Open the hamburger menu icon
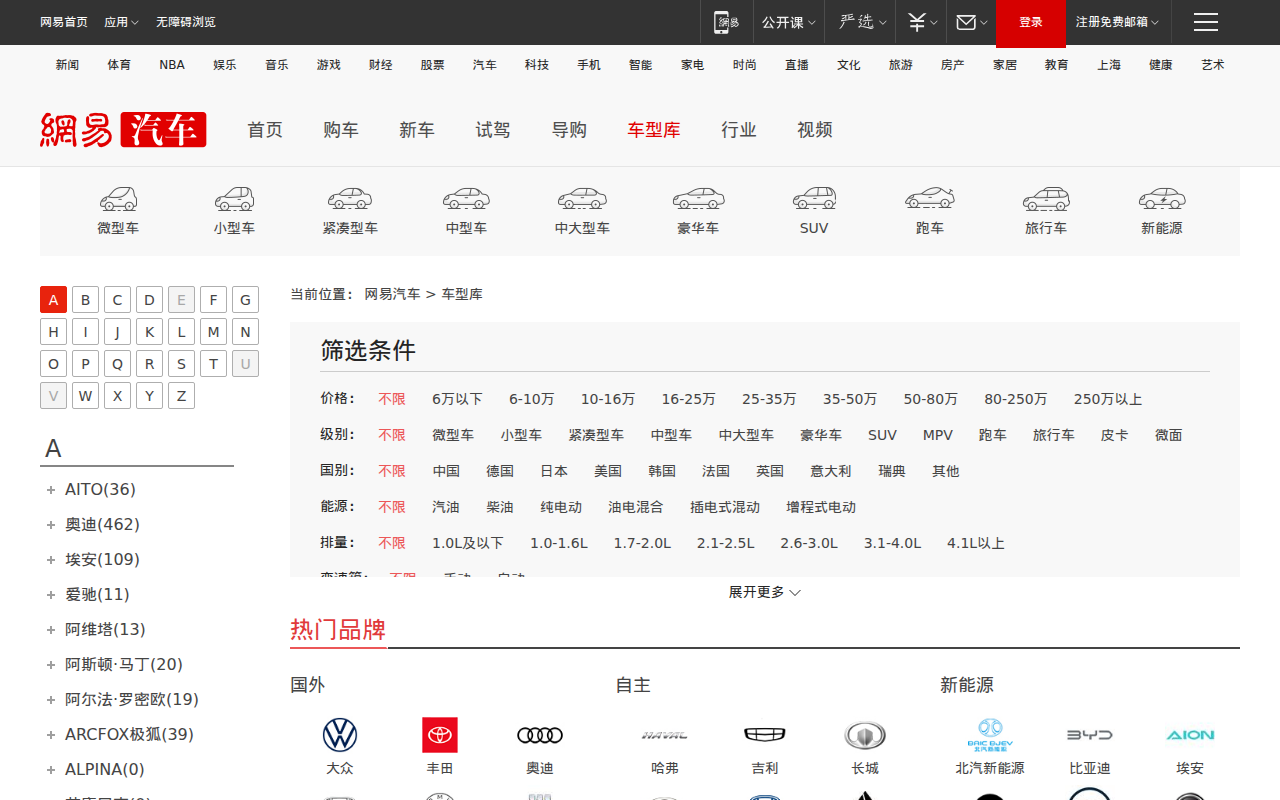The height and width of the screenshot is (800, 1280). tap(1206, 22)
